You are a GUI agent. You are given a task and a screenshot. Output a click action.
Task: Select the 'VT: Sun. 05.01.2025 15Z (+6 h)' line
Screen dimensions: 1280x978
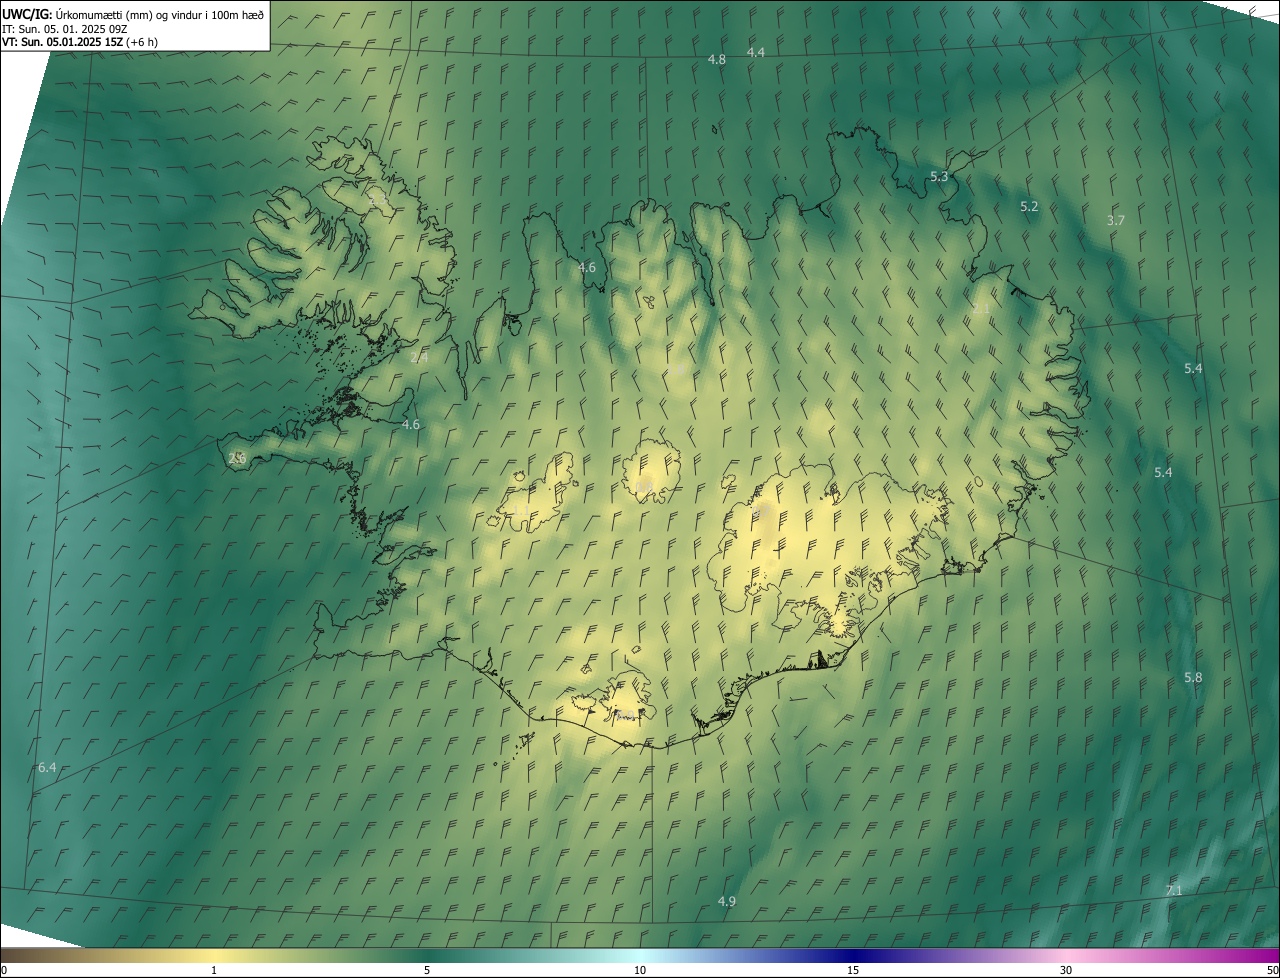79,42
